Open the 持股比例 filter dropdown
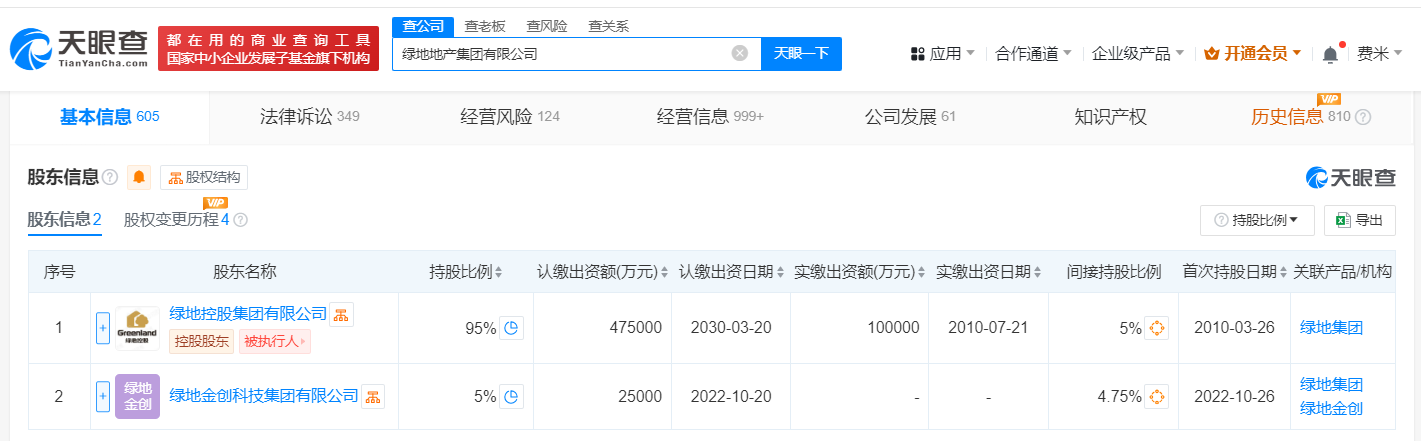 1257,220
